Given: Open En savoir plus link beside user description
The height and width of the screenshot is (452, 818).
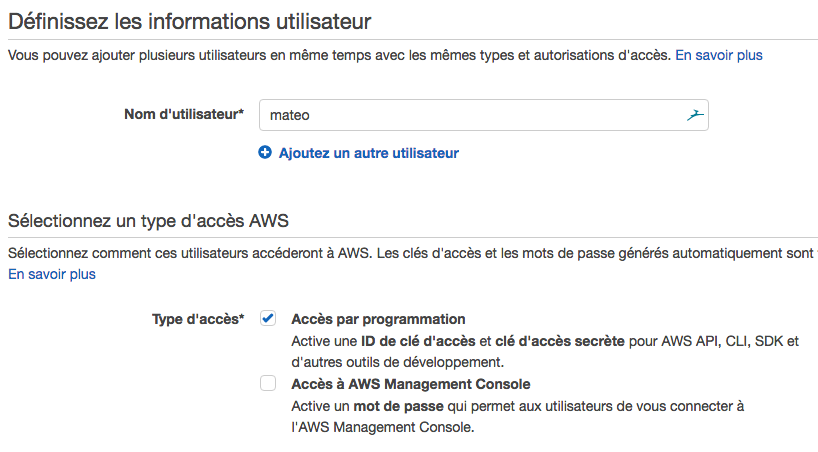Looking at the screenshot, I should point(718,55).
